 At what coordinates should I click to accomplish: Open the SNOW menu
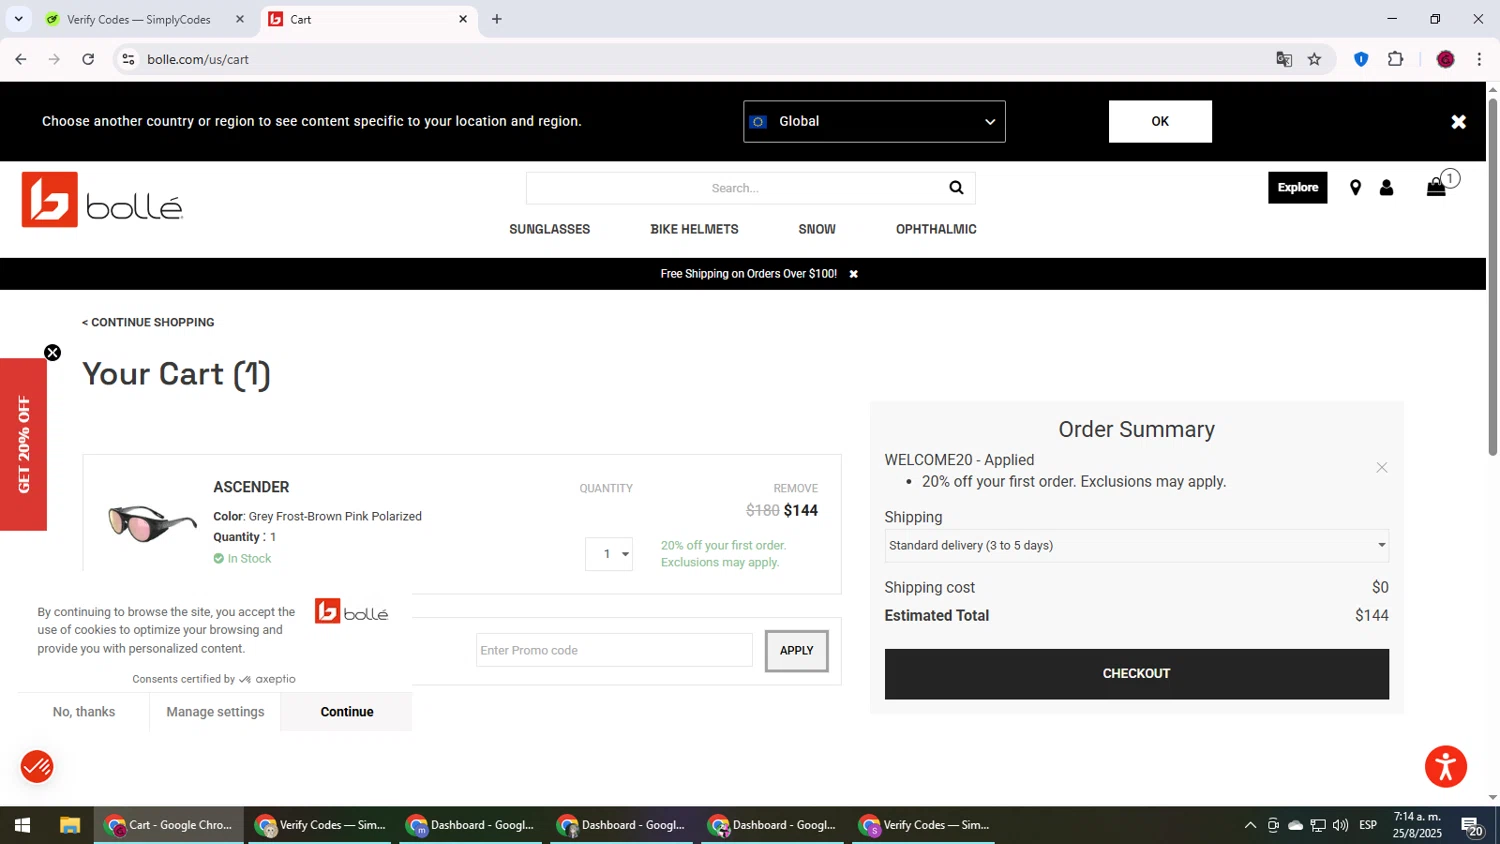pos(817,230)
